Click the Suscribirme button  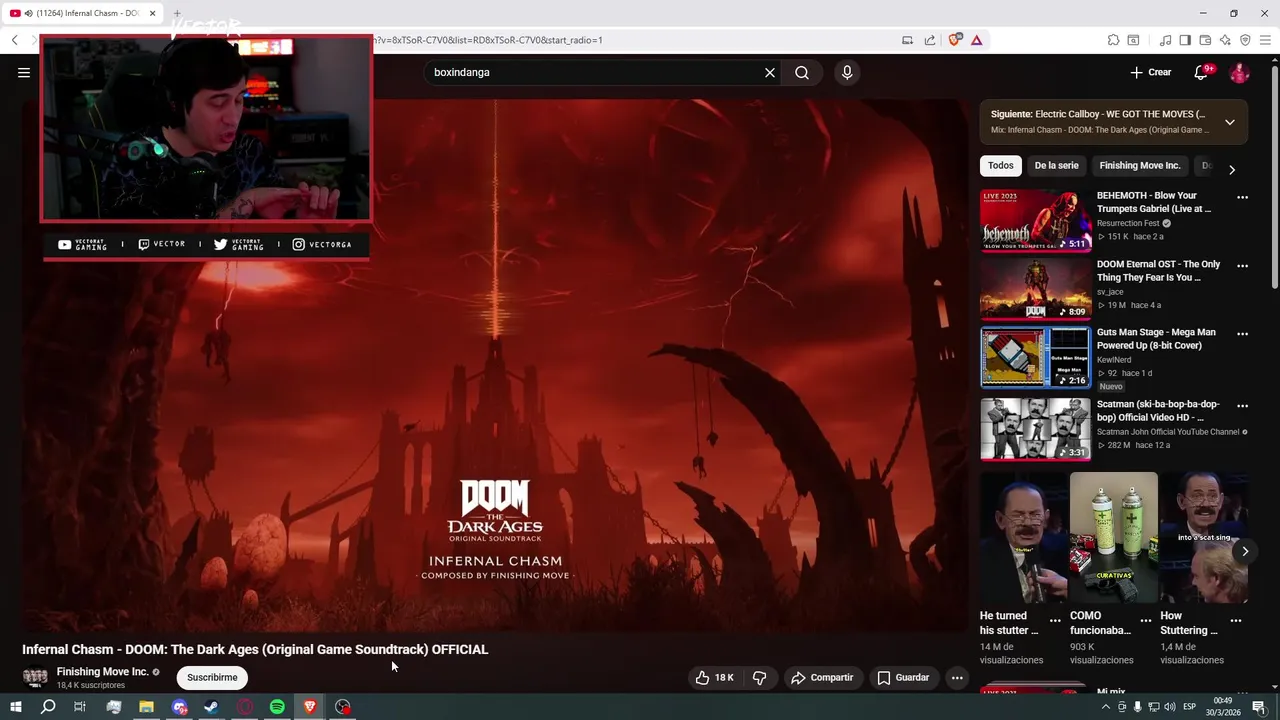point(212,677)
